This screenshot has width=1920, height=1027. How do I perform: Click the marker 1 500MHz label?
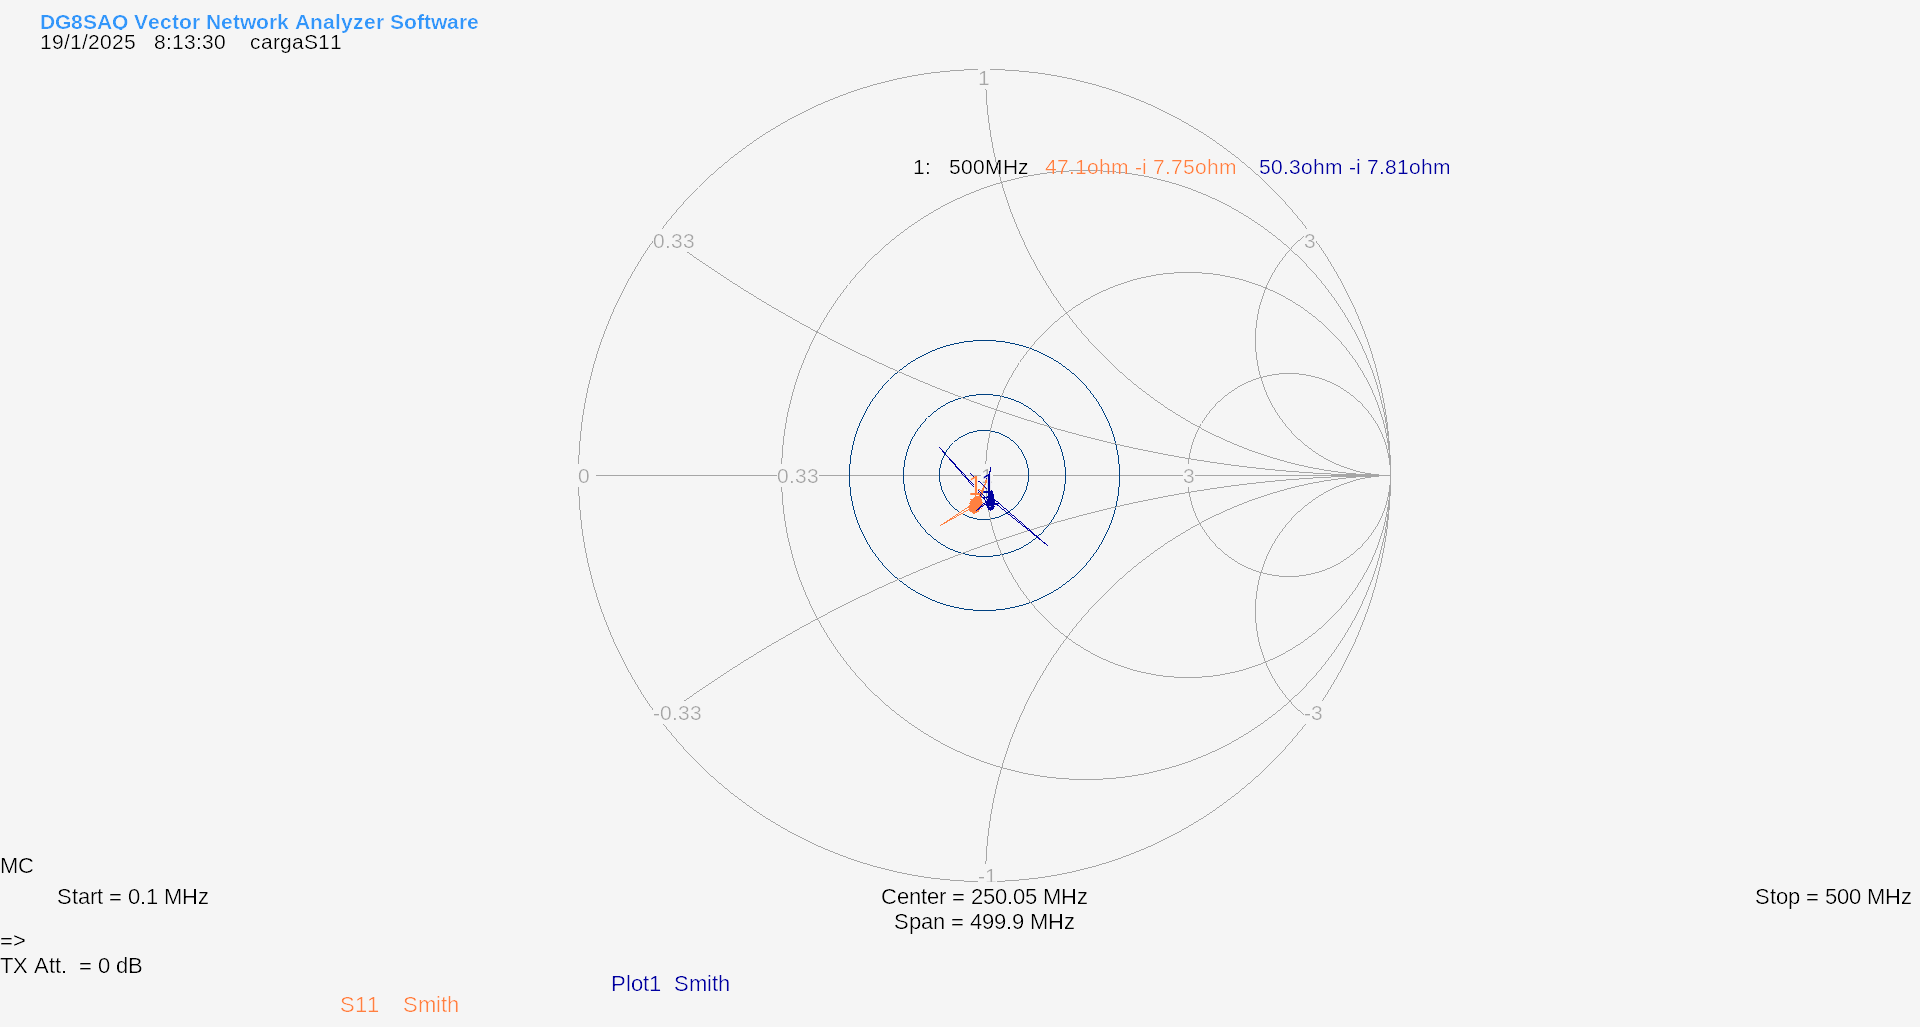point(970,167)
